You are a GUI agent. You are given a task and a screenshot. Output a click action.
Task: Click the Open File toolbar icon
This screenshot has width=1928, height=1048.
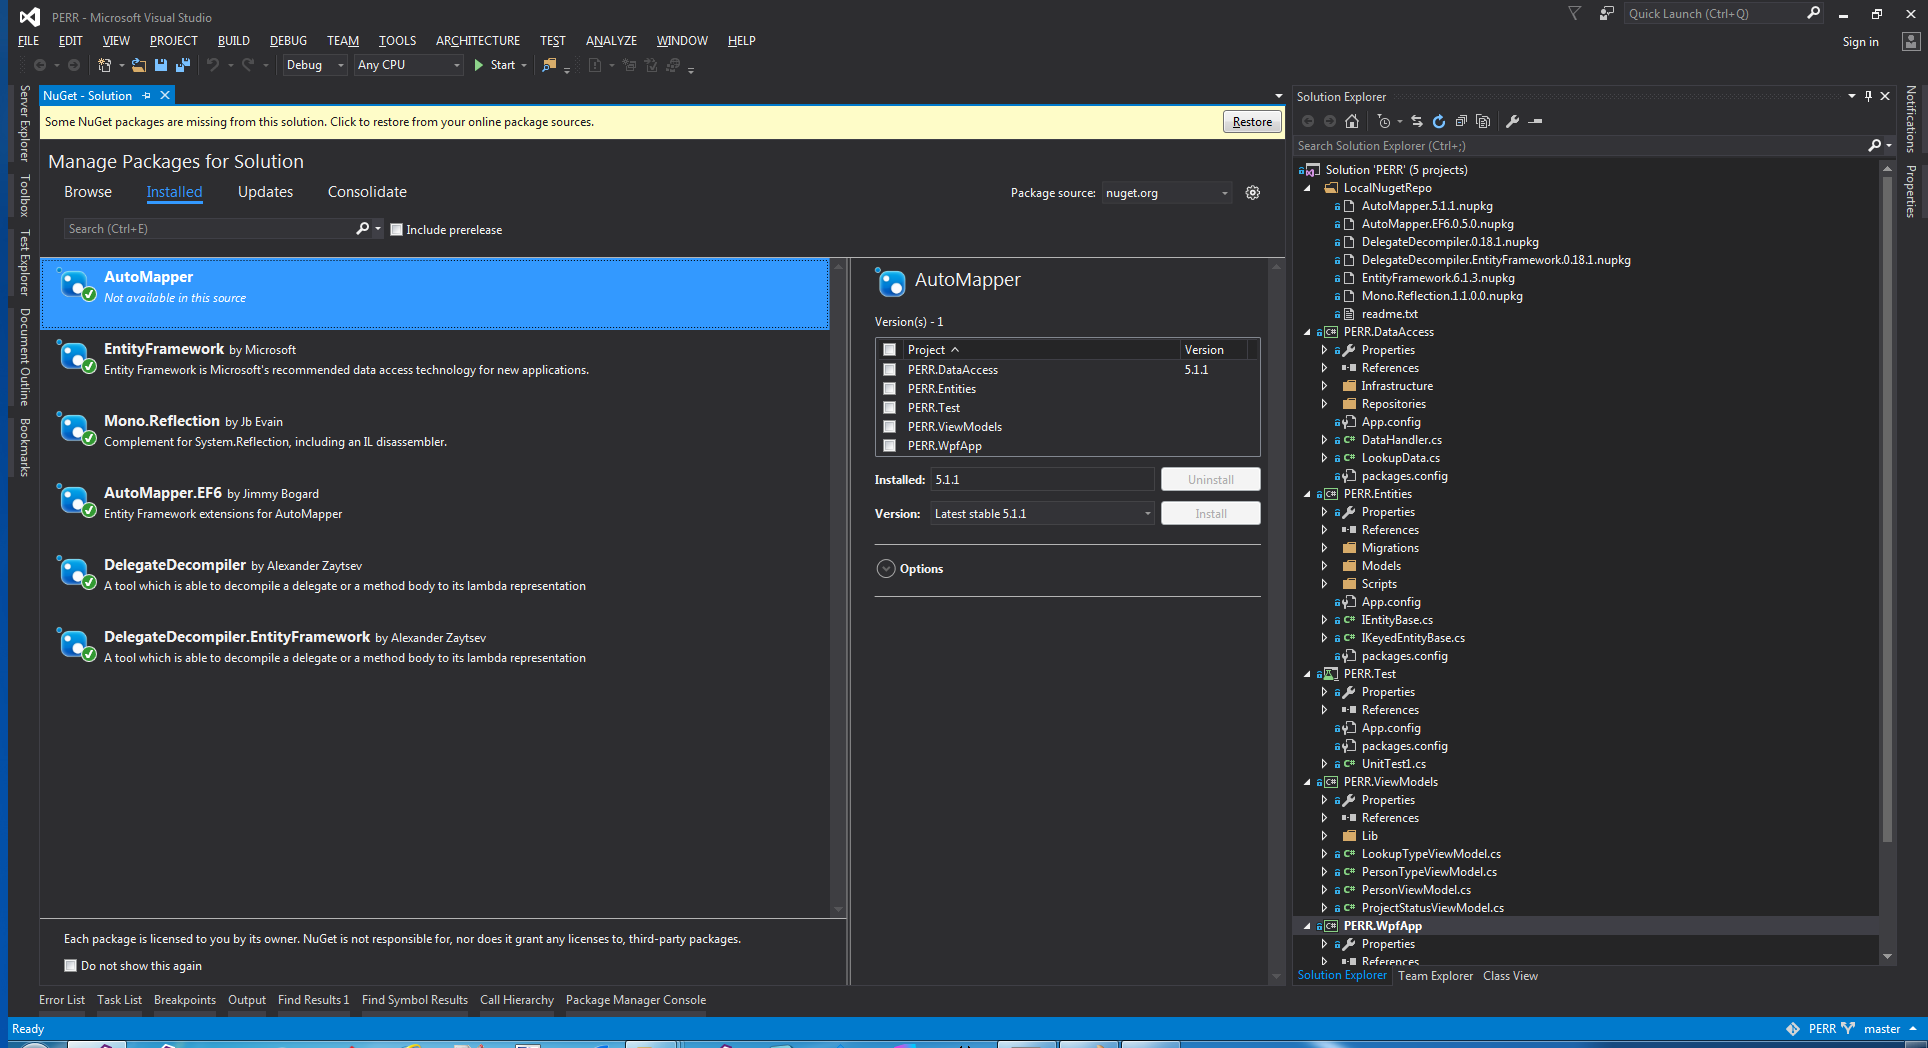tap(139, 65)
